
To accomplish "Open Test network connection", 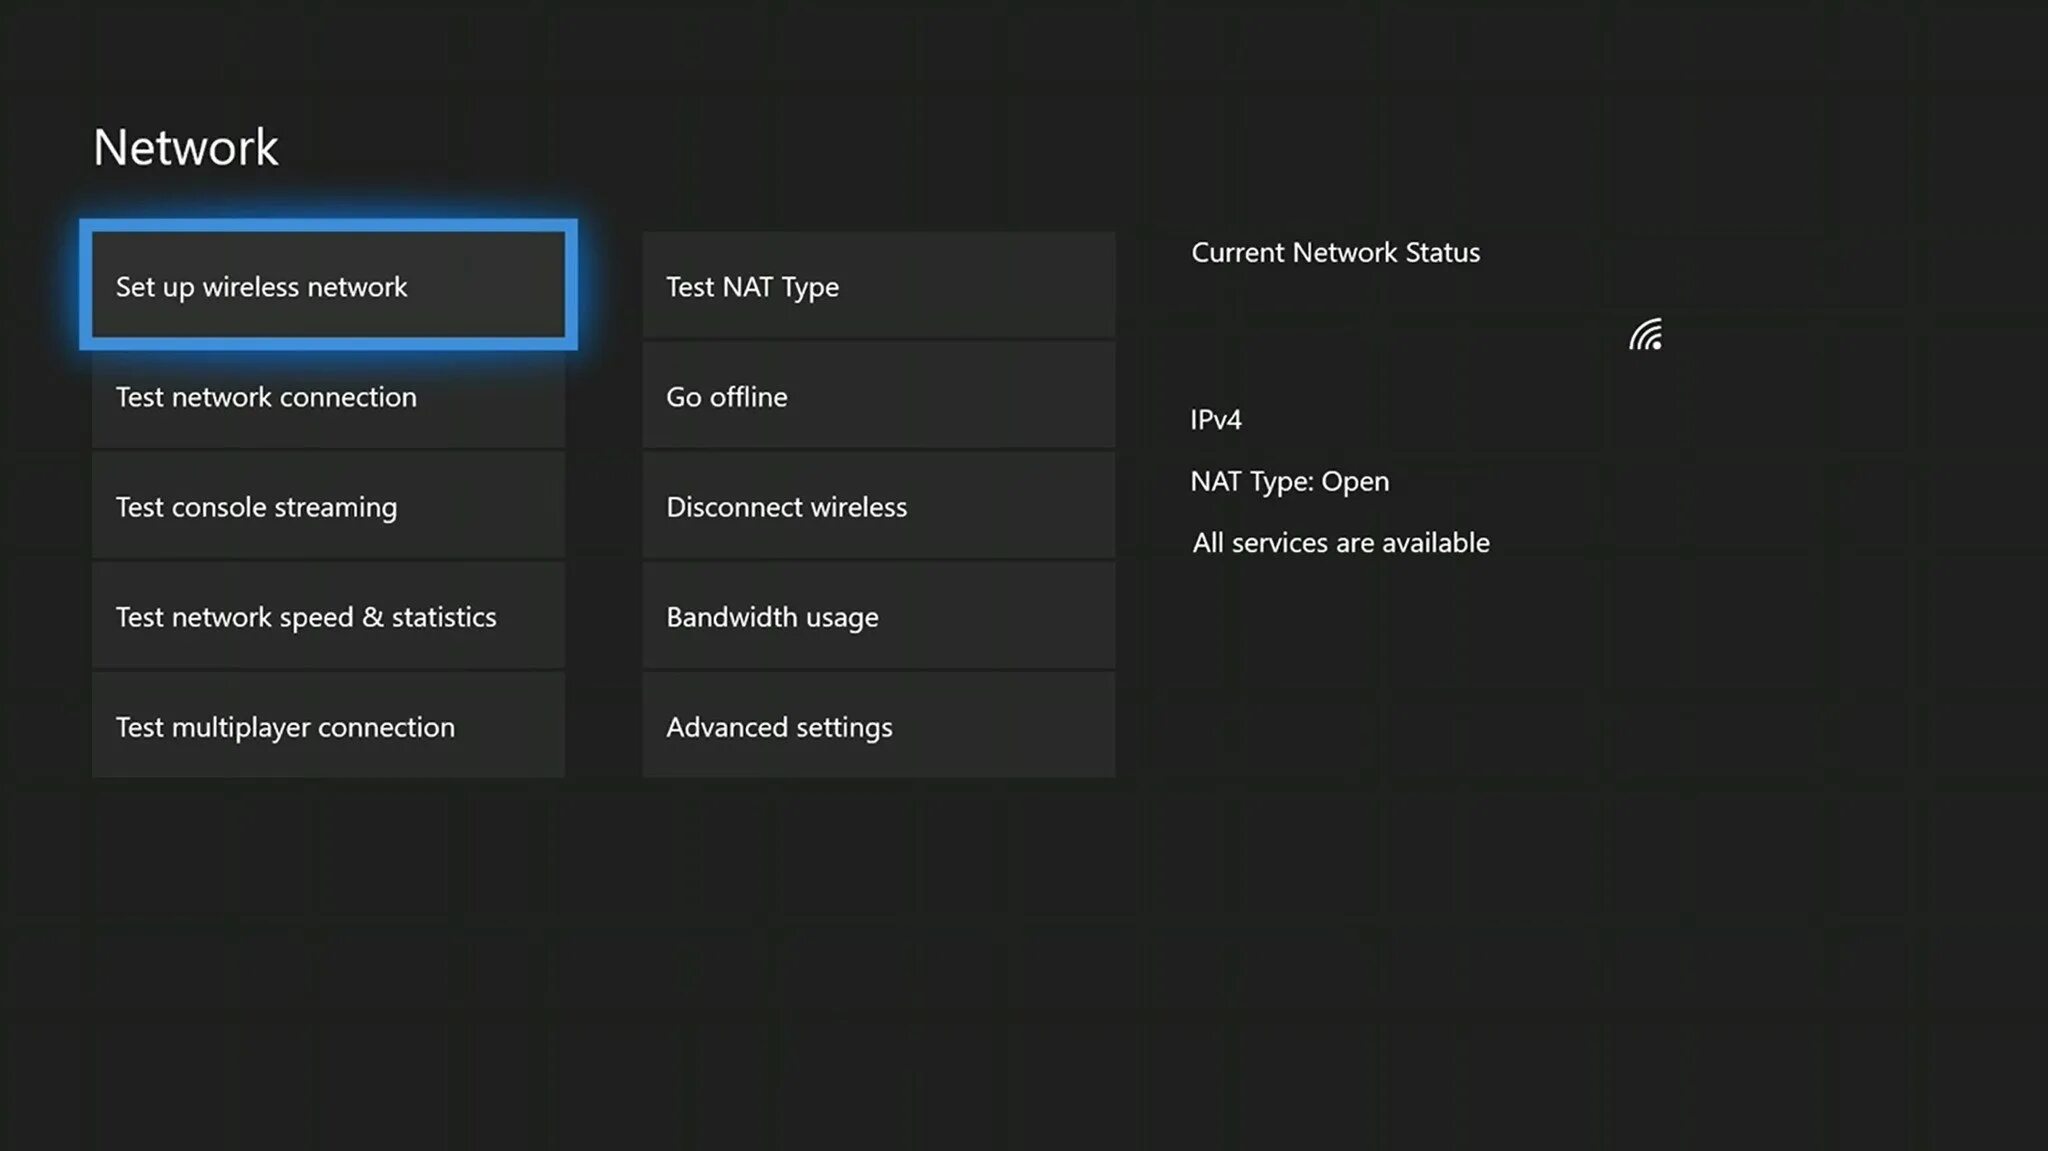I will 328,397.
